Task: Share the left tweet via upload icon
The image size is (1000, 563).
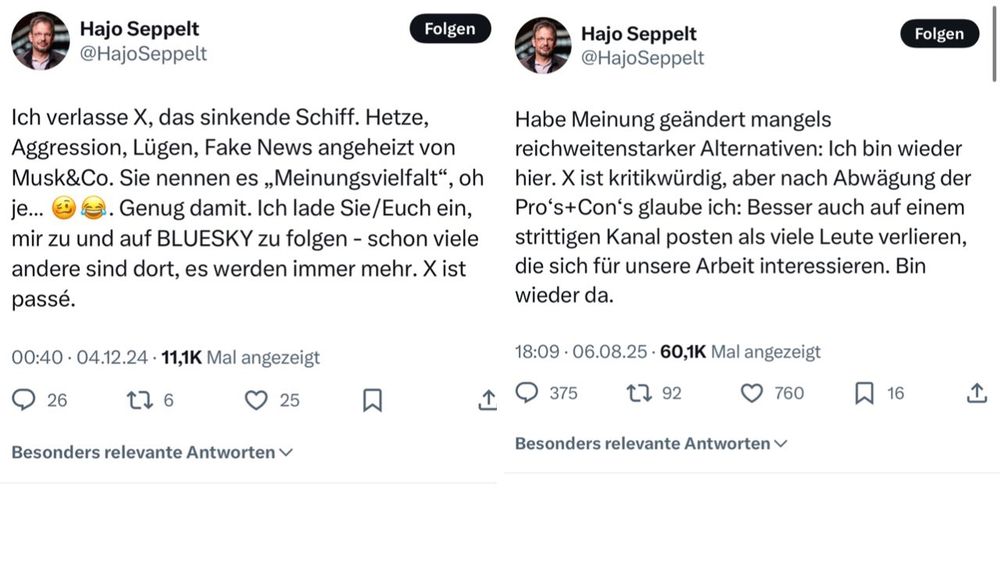Action: [487, 400]
